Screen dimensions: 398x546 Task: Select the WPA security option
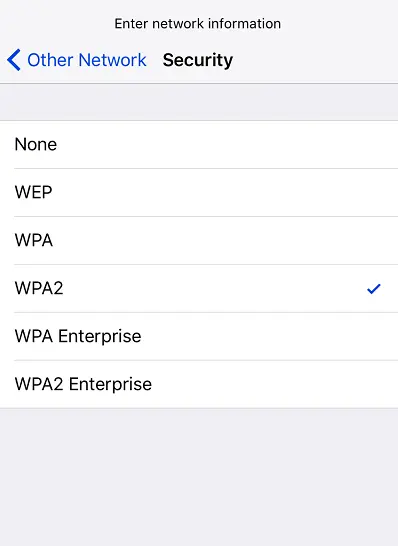[199, 241]
